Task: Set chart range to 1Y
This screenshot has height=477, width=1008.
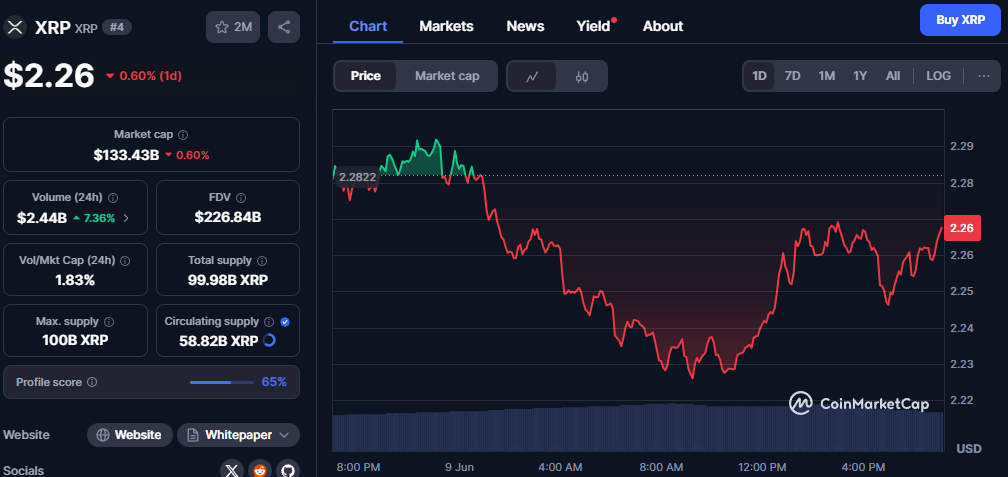Action: click(x=860, y=76)
